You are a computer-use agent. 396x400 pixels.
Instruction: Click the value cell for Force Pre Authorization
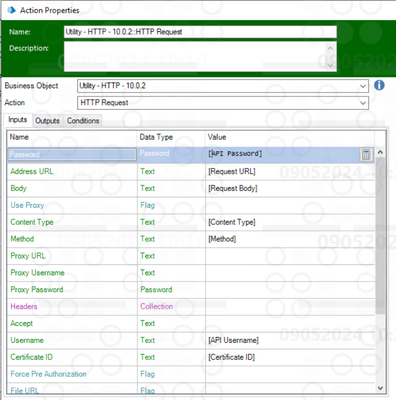click(290, 374)
